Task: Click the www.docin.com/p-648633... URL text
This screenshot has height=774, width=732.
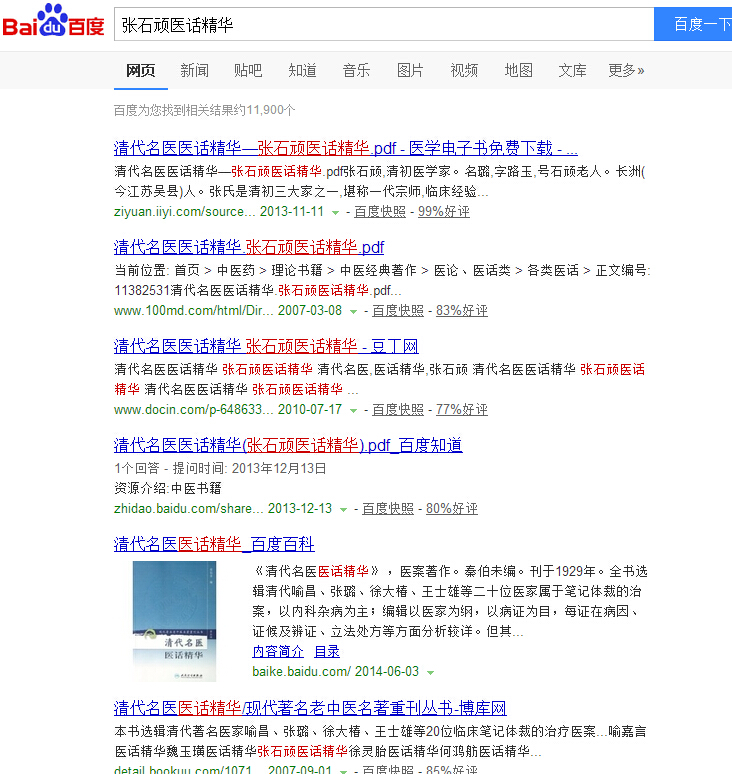Action: click(x=193, y=410)
